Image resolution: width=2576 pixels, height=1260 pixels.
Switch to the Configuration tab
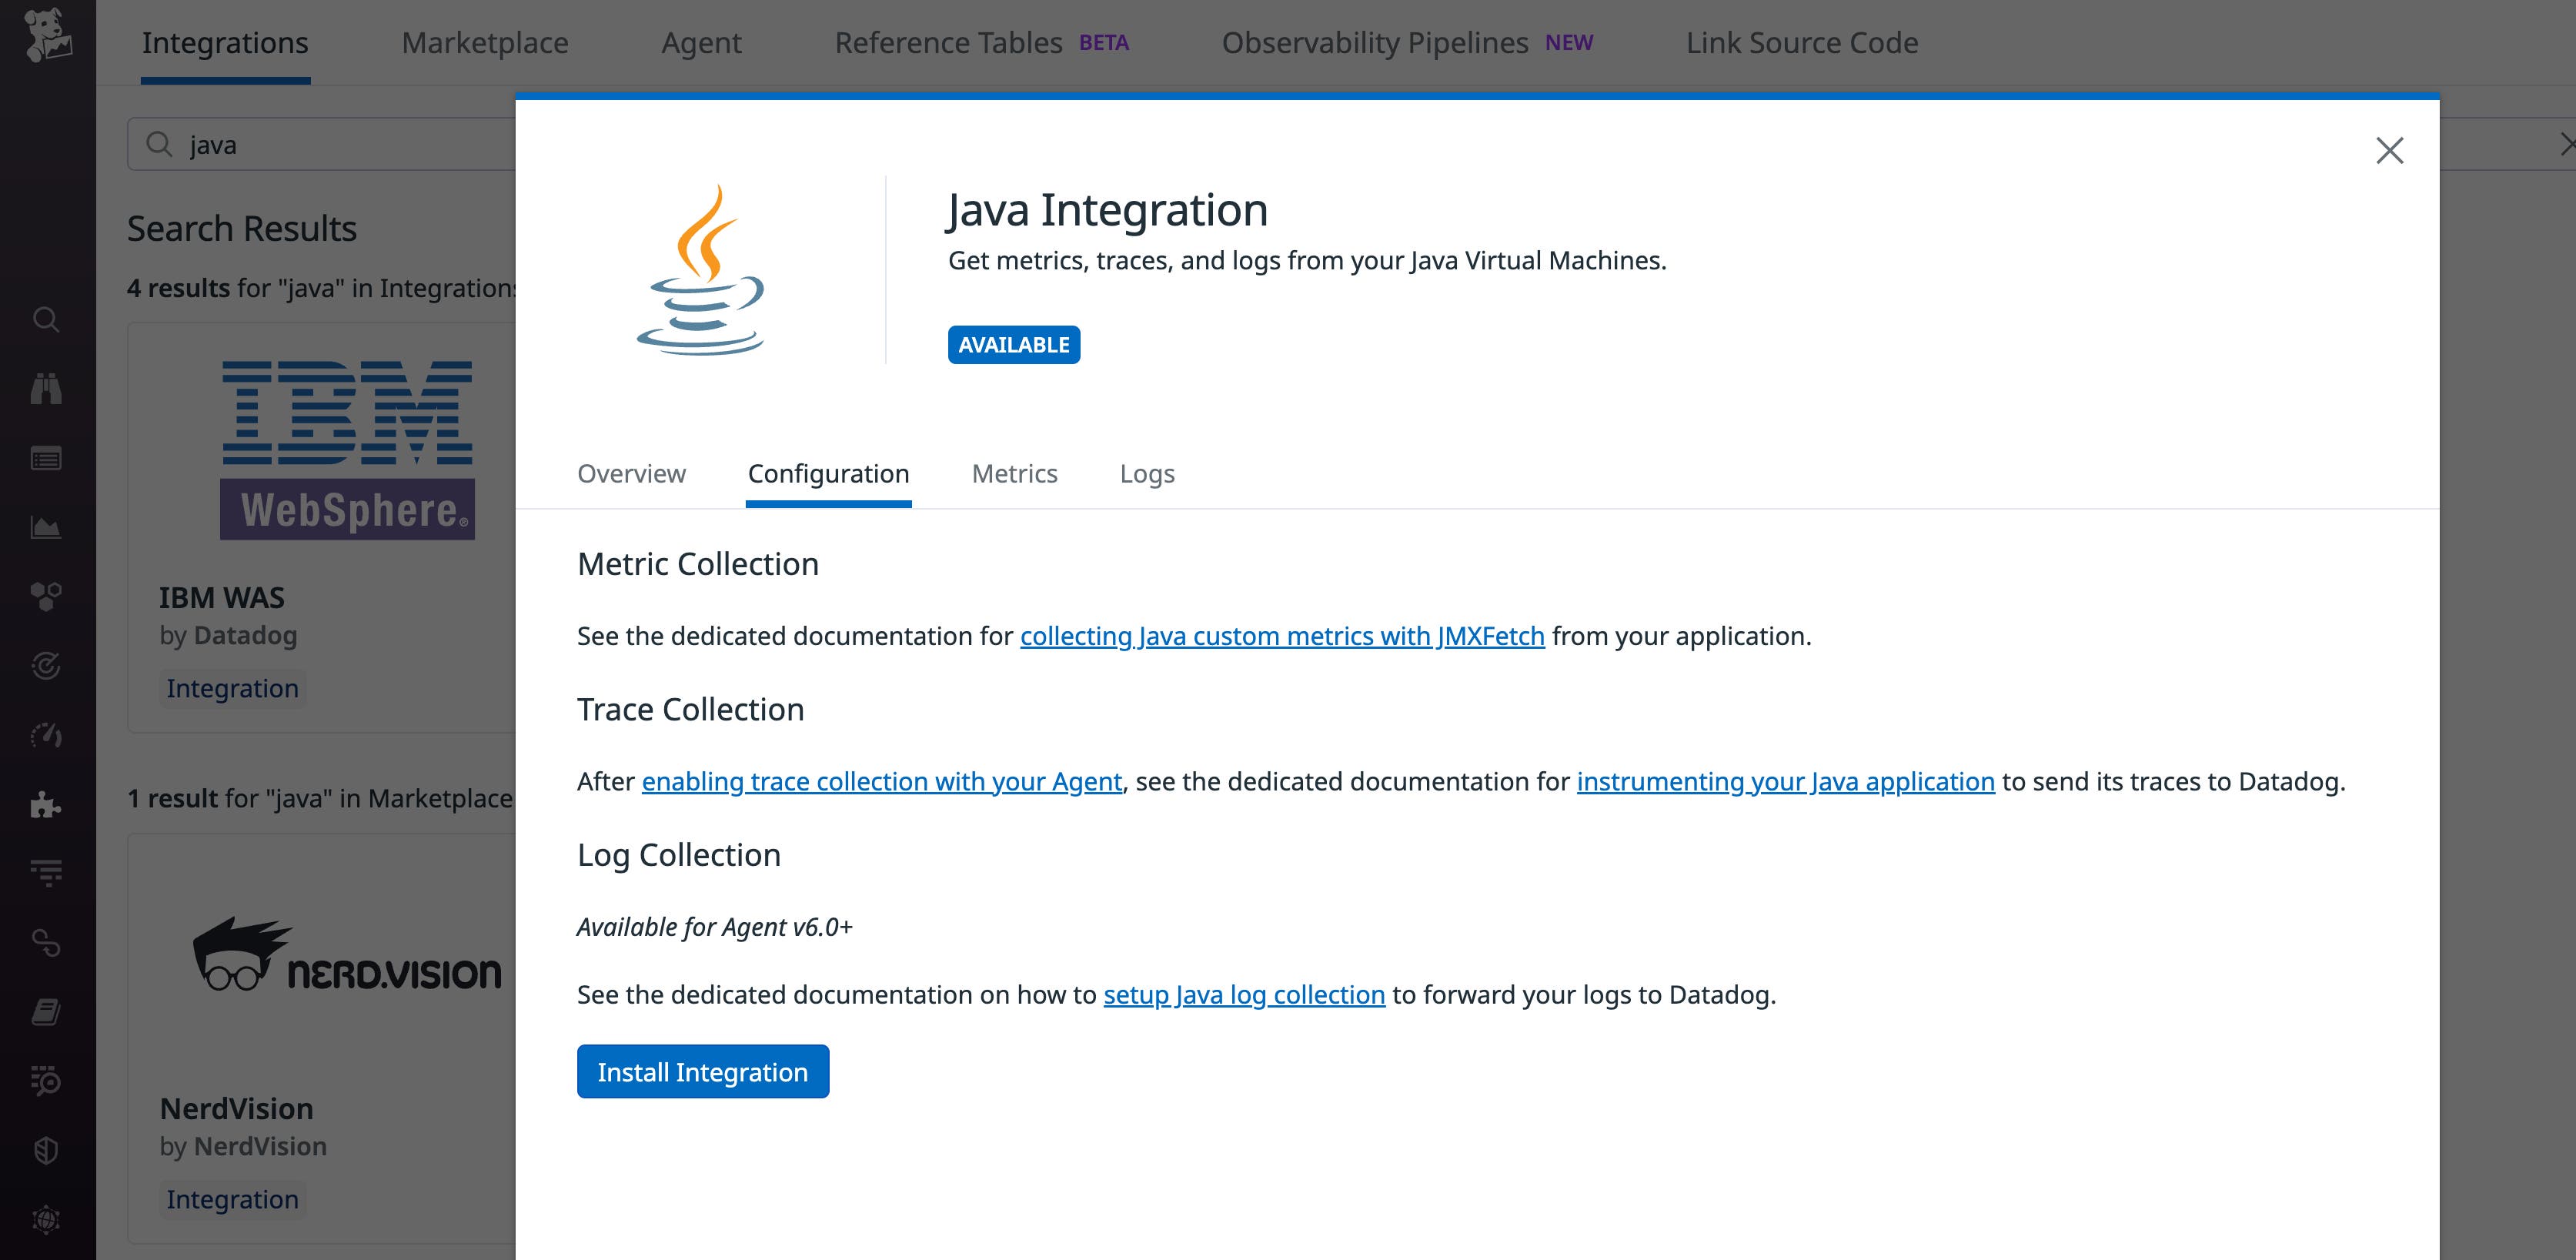828,473
